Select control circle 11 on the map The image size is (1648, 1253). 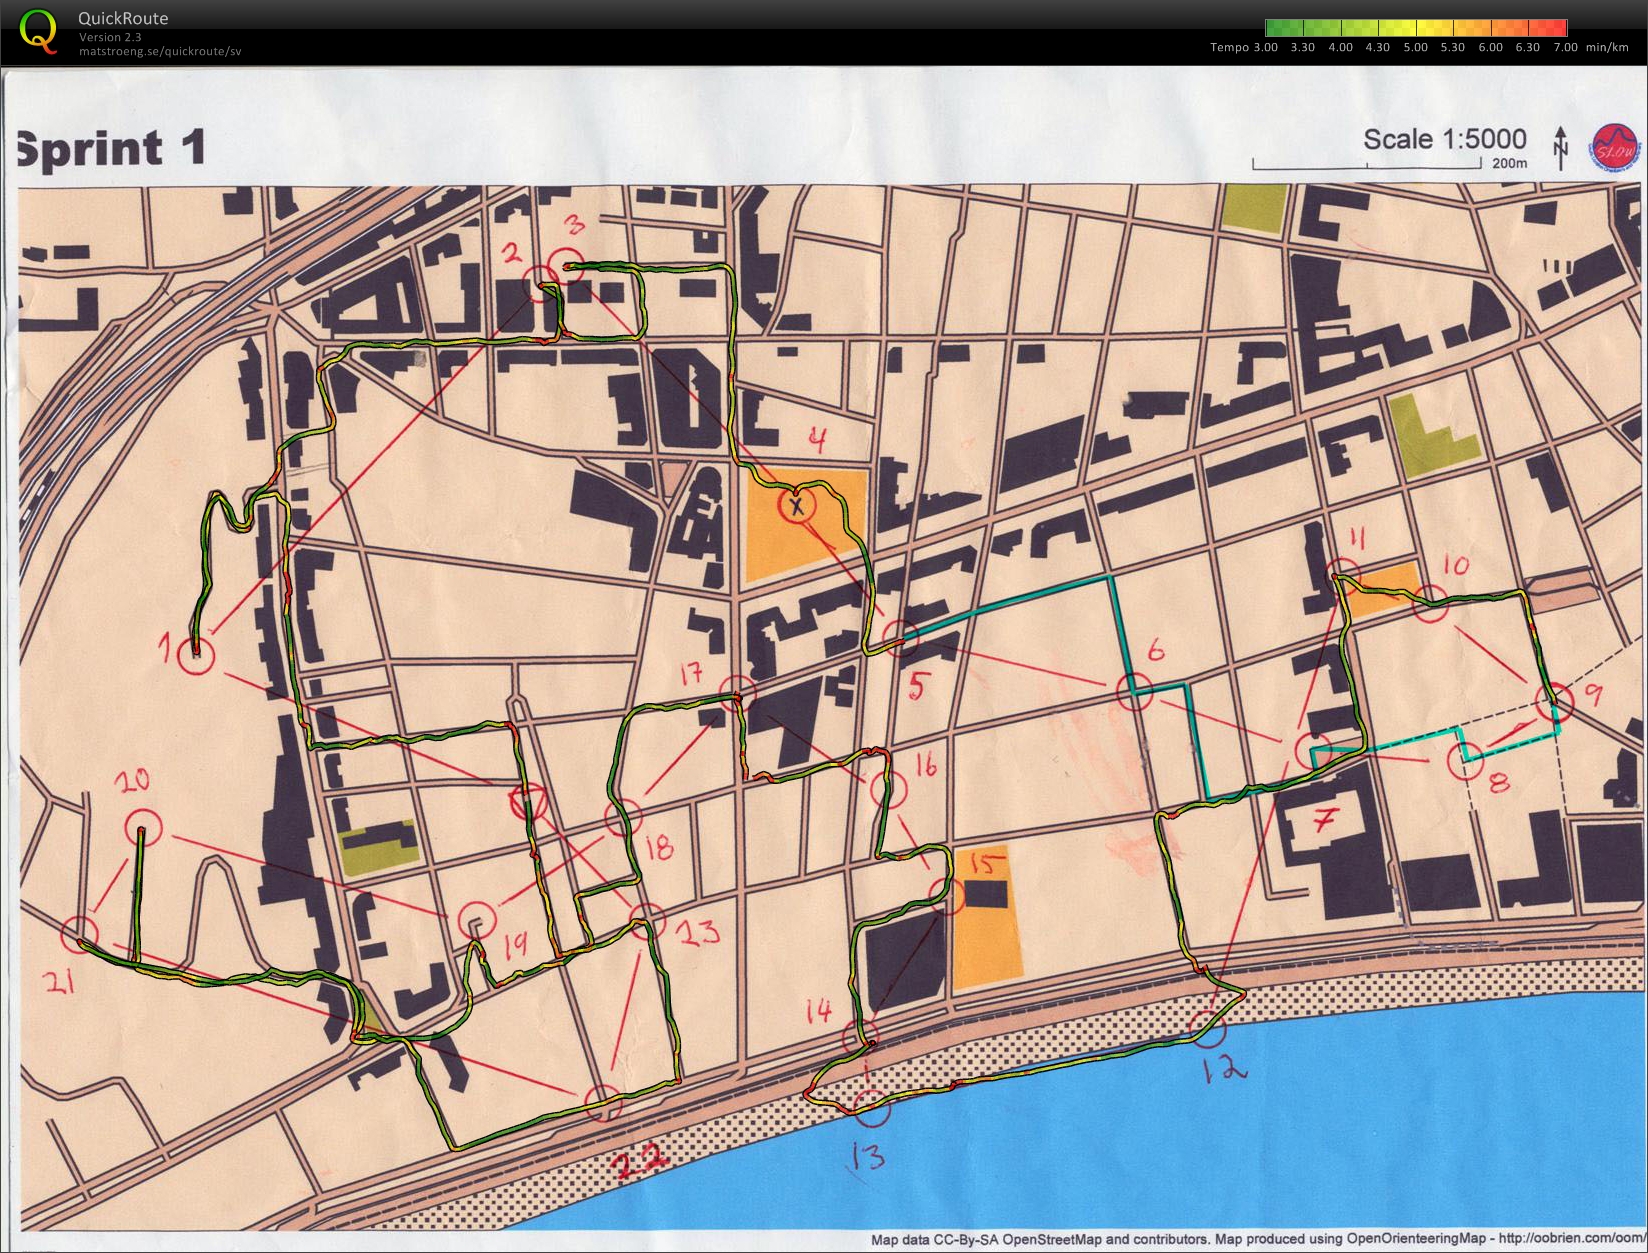click(1343, 579)
